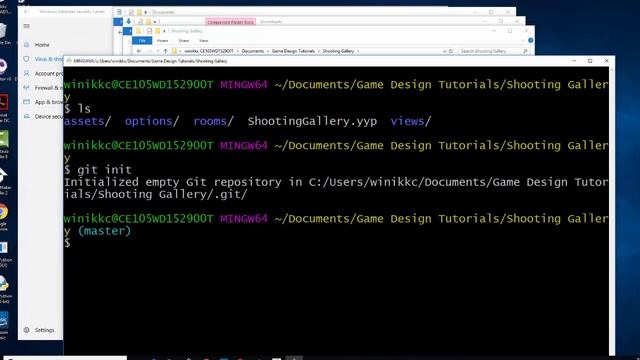
Task: Click 'ShootingGallery.yyp' in the terminal
Action: pyautogui.click(x=312, y=121)
